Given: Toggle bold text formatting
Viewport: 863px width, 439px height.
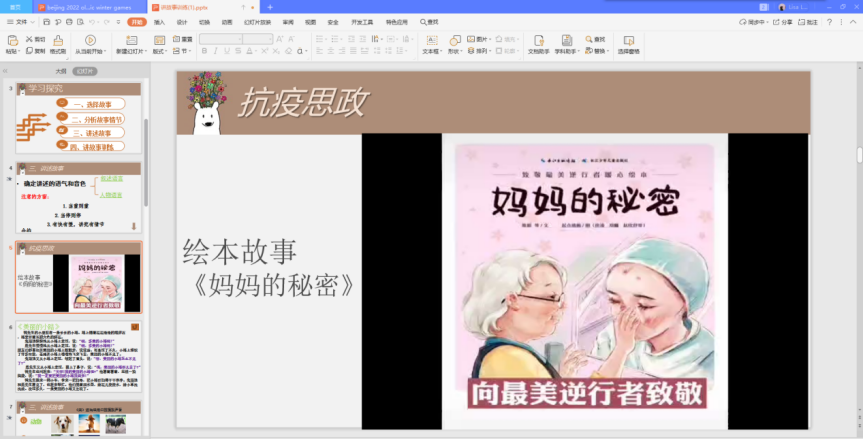Looking at the screenshot, I should pyautogui.click(x=204, y=50).
